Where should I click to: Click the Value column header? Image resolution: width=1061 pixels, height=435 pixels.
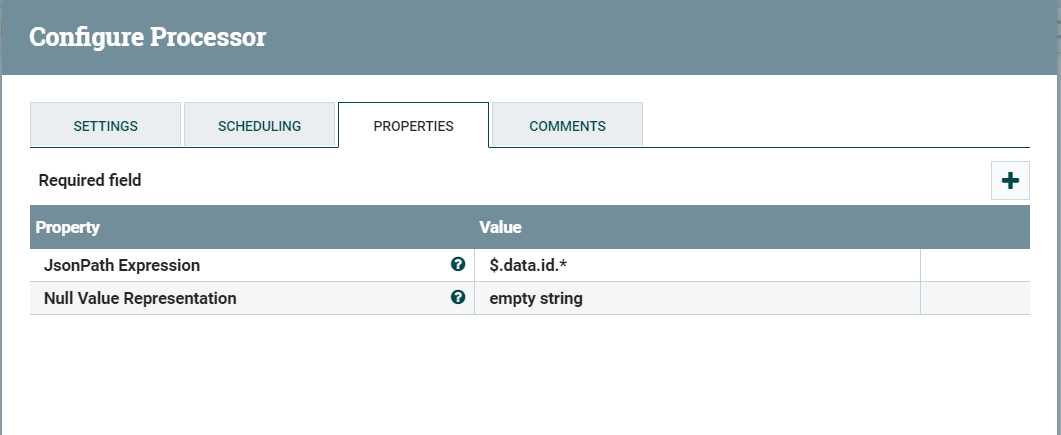[x=501, y=228]
